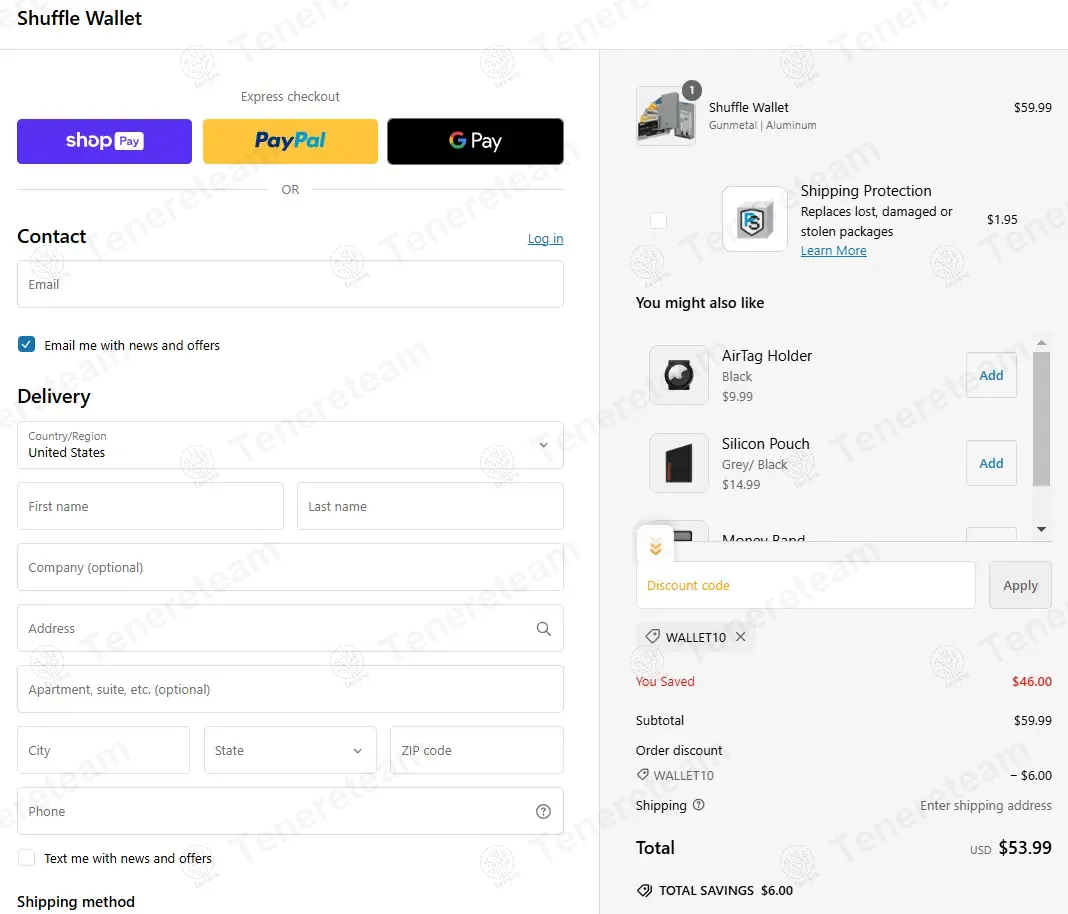Screen dimensions: 1068x914
Task: Click into the First name field
Action: [151, 506]
